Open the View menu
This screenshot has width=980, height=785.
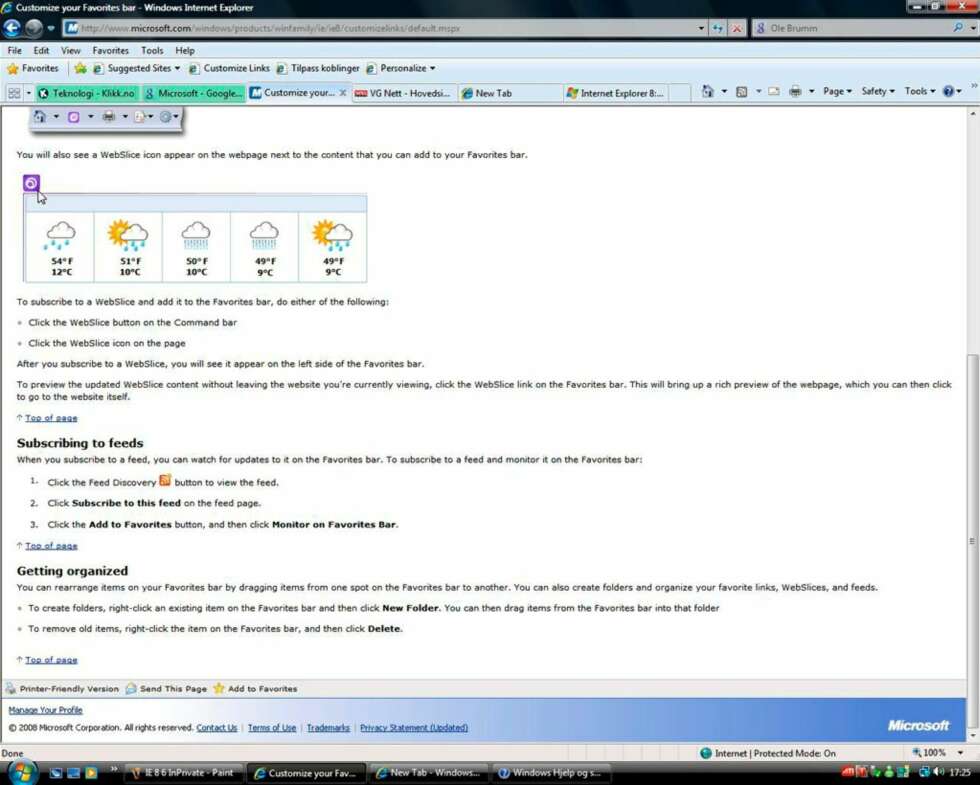click(71, 51)
